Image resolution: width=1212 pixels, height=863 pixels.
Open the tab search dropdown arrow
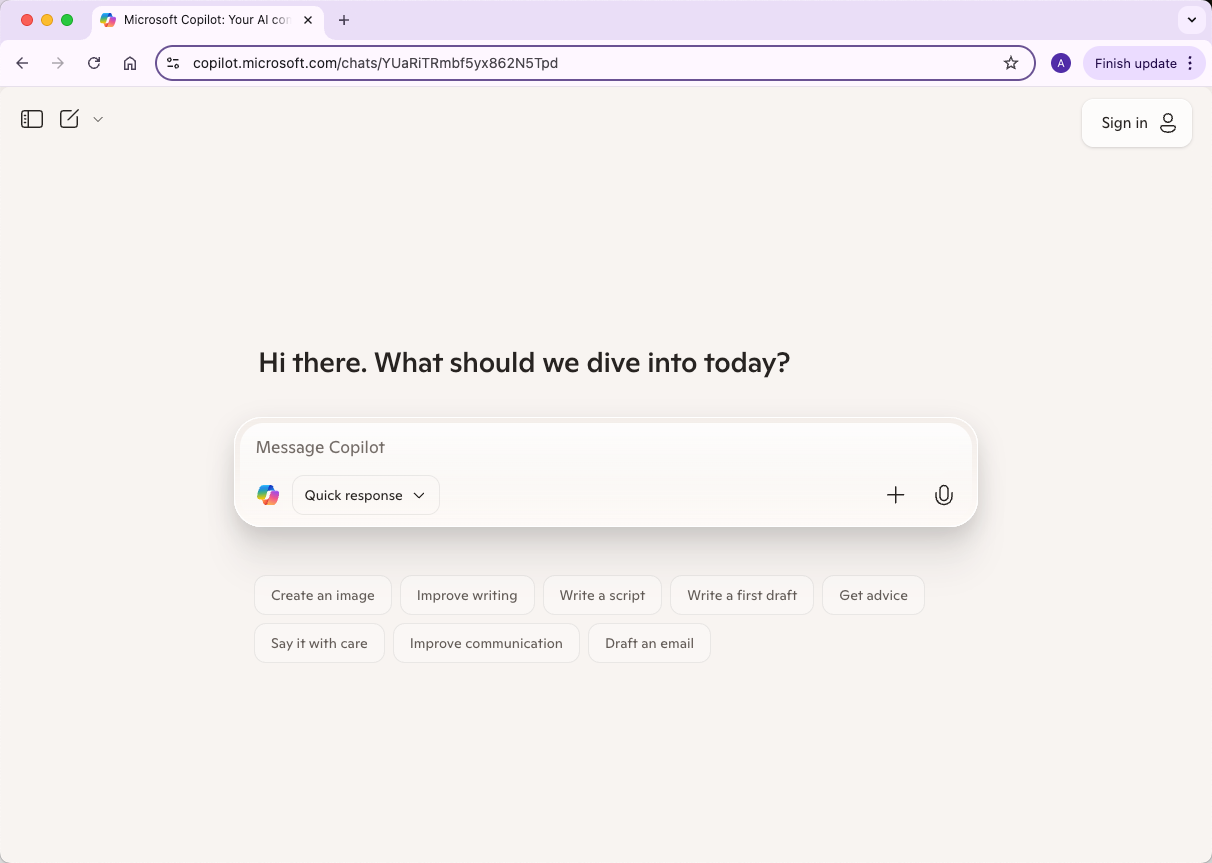1191,20
